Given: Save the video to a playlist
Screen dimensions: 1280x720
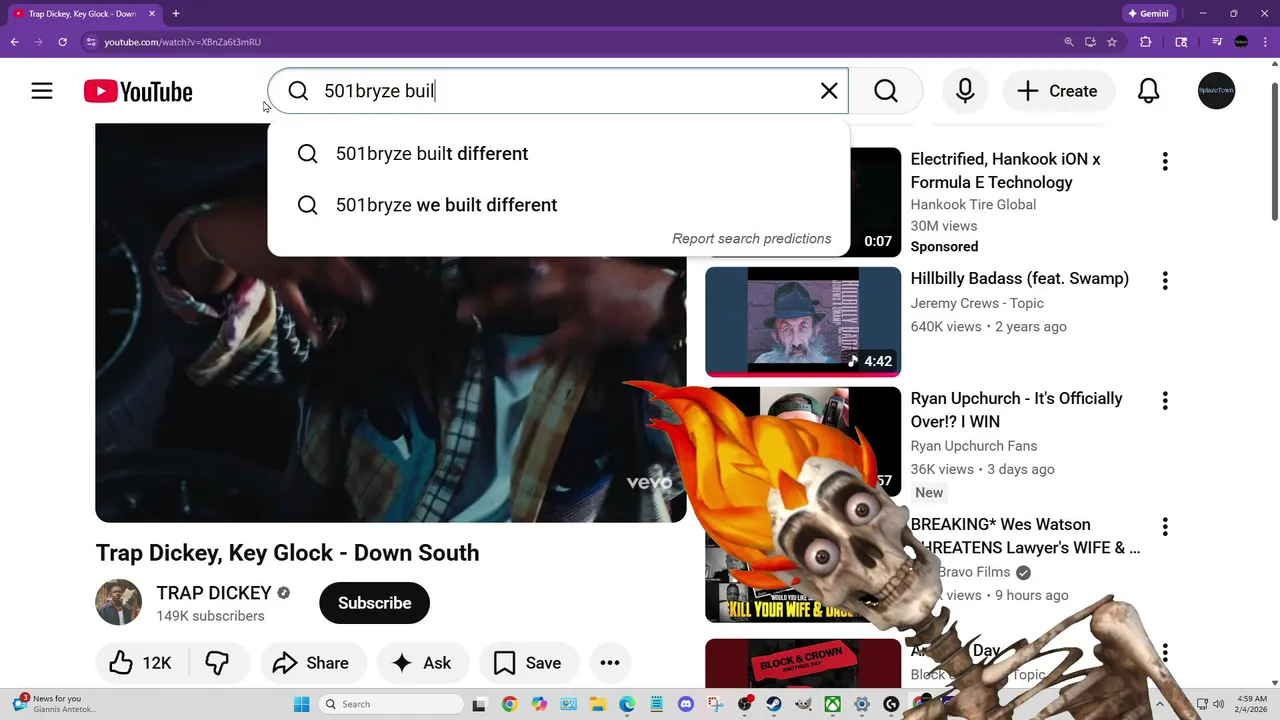Looking at the screenshot, I should point(528,663).
